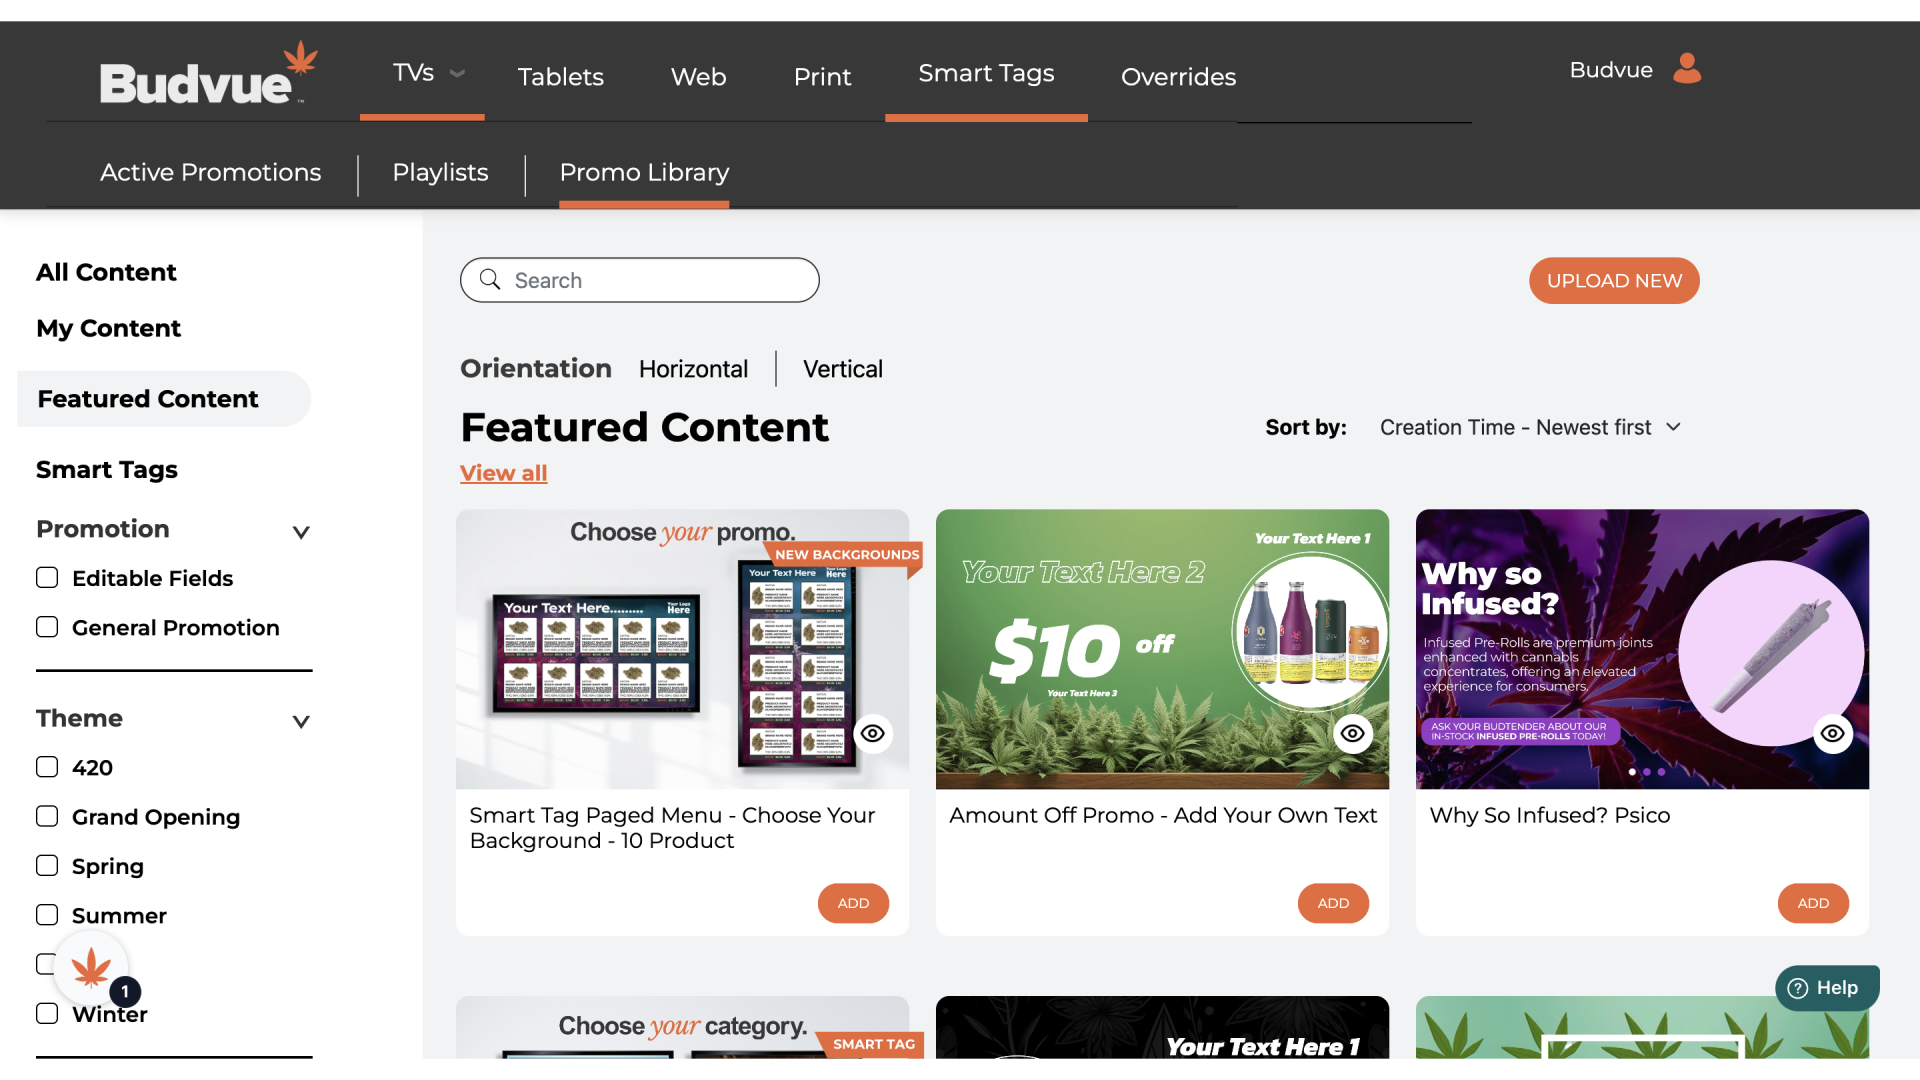Click into the Search input field
Viewport: 1920px width, 1080px height.
point(640,280)
